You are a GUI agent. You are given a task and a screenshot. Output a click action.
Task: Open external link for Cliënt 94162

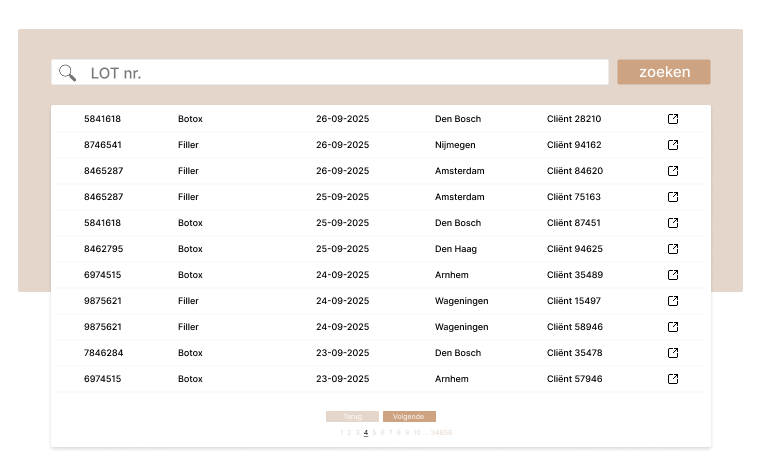click(673, 145)
